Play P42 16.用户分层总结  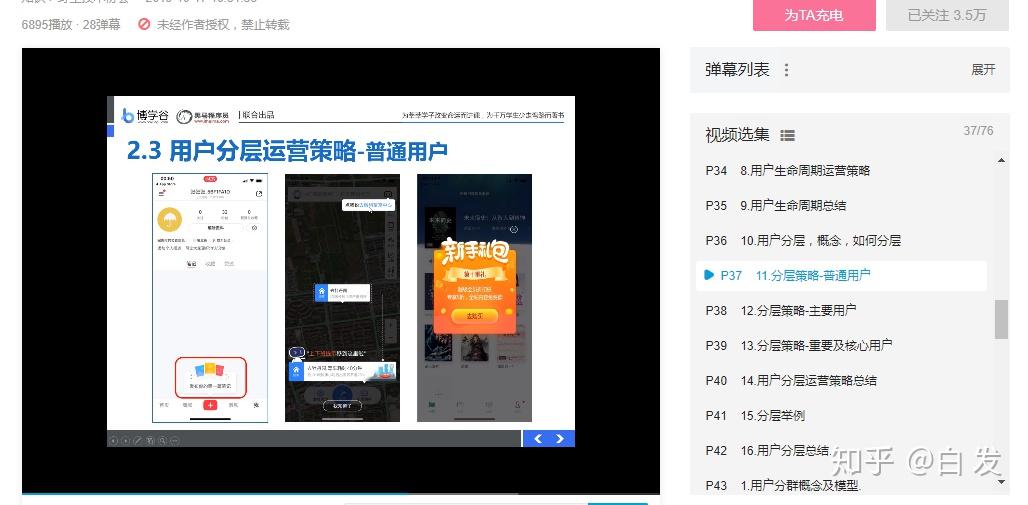(x=842, y=451)
